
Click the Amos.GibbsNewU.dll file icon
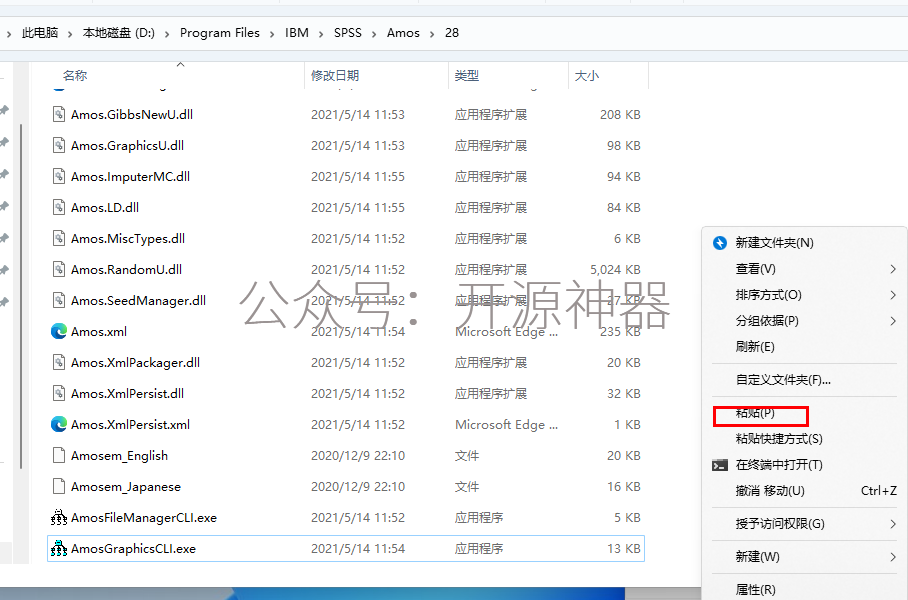(x=58, y=114)
